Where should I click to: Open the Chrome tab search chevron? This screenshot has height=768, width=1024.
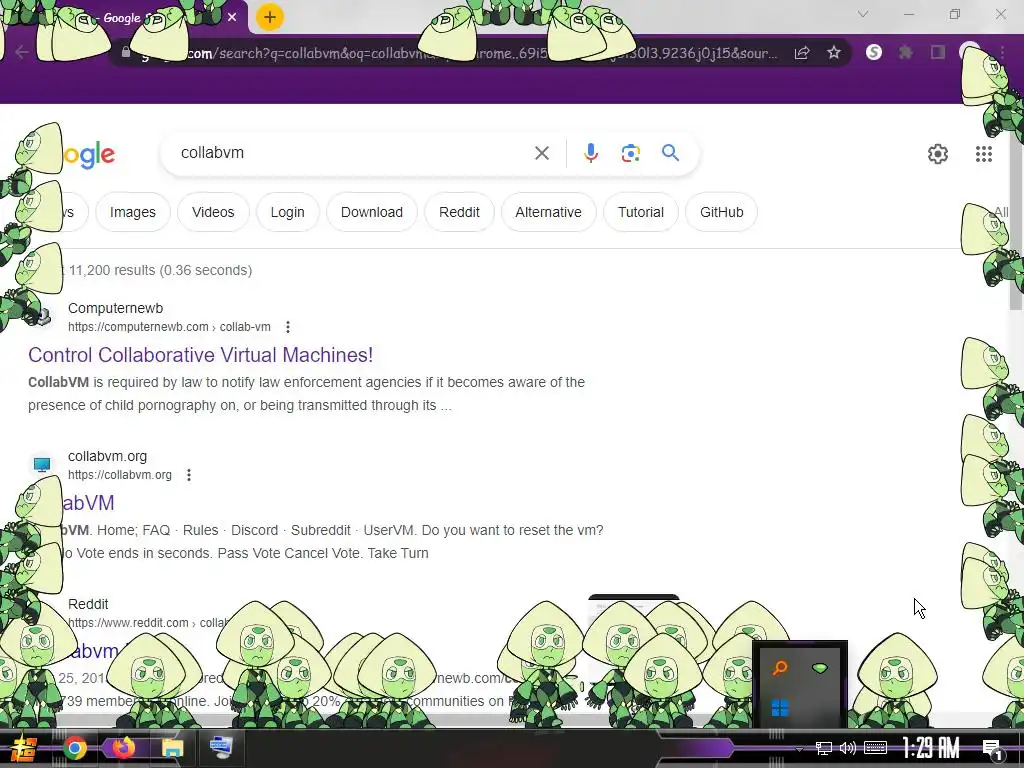pyautogui.click(x=863, y=14)
